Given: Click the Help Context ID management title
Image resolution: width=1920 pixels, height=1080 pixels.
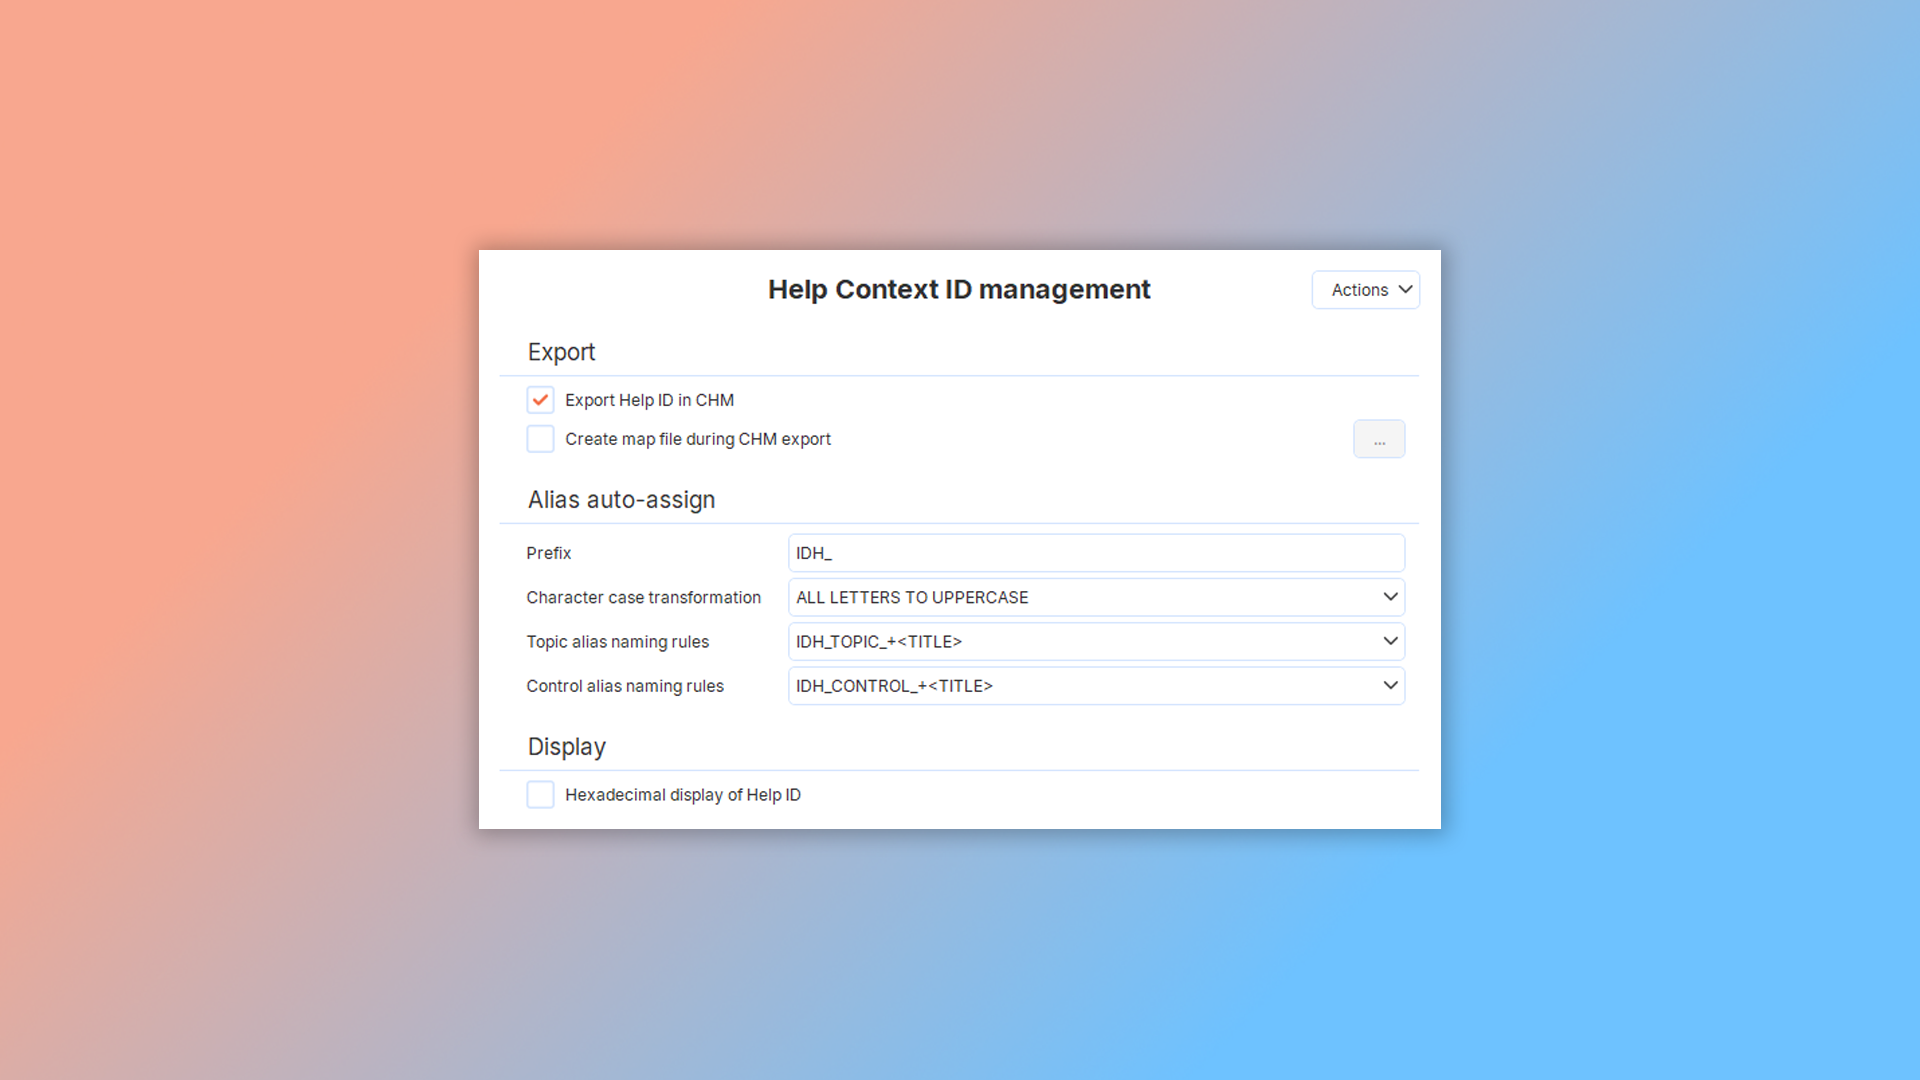Looking at the screenshot, I should [958, 289].
